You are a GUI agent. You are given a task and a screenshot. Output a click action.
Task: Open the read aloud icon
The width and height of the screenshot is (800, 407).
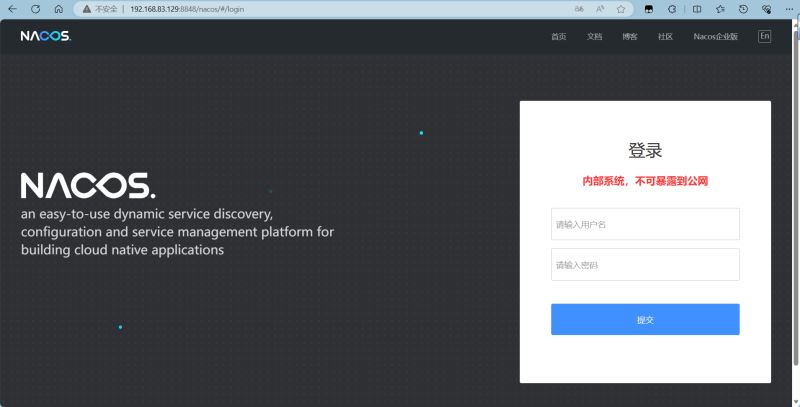(600, 9)
